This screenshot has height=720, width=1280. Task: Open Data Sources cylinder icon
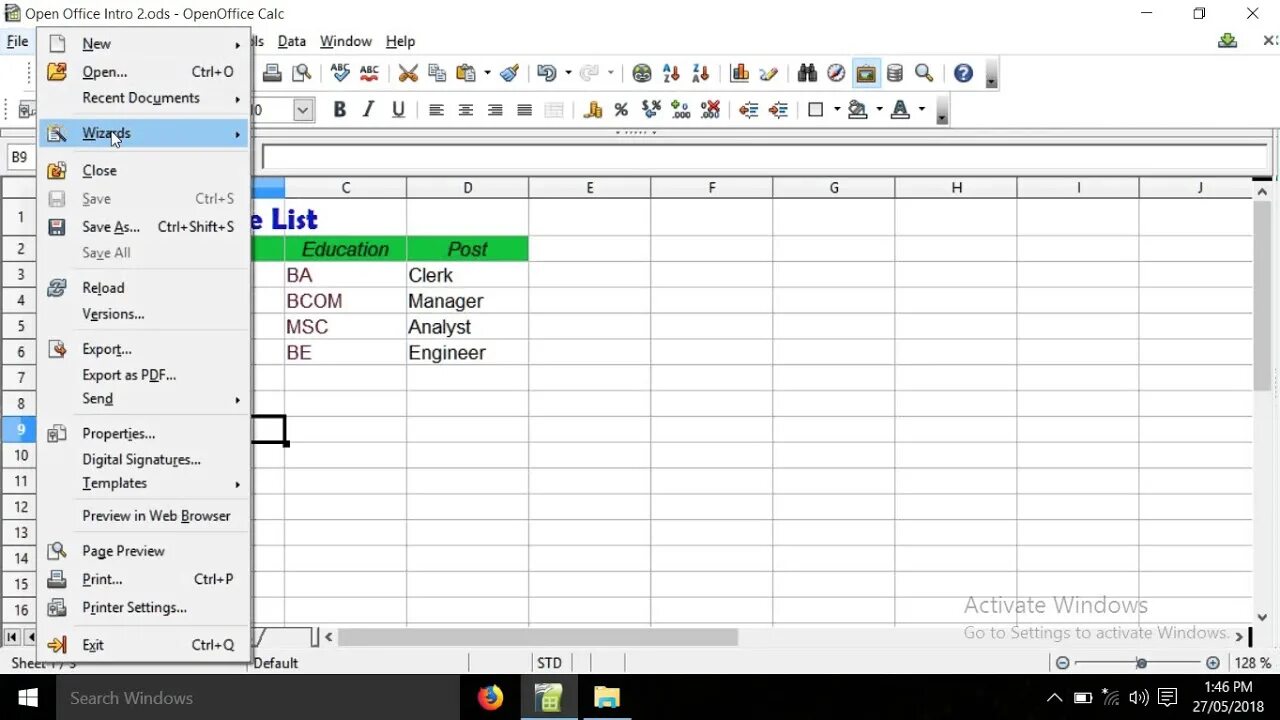(895, 73)
